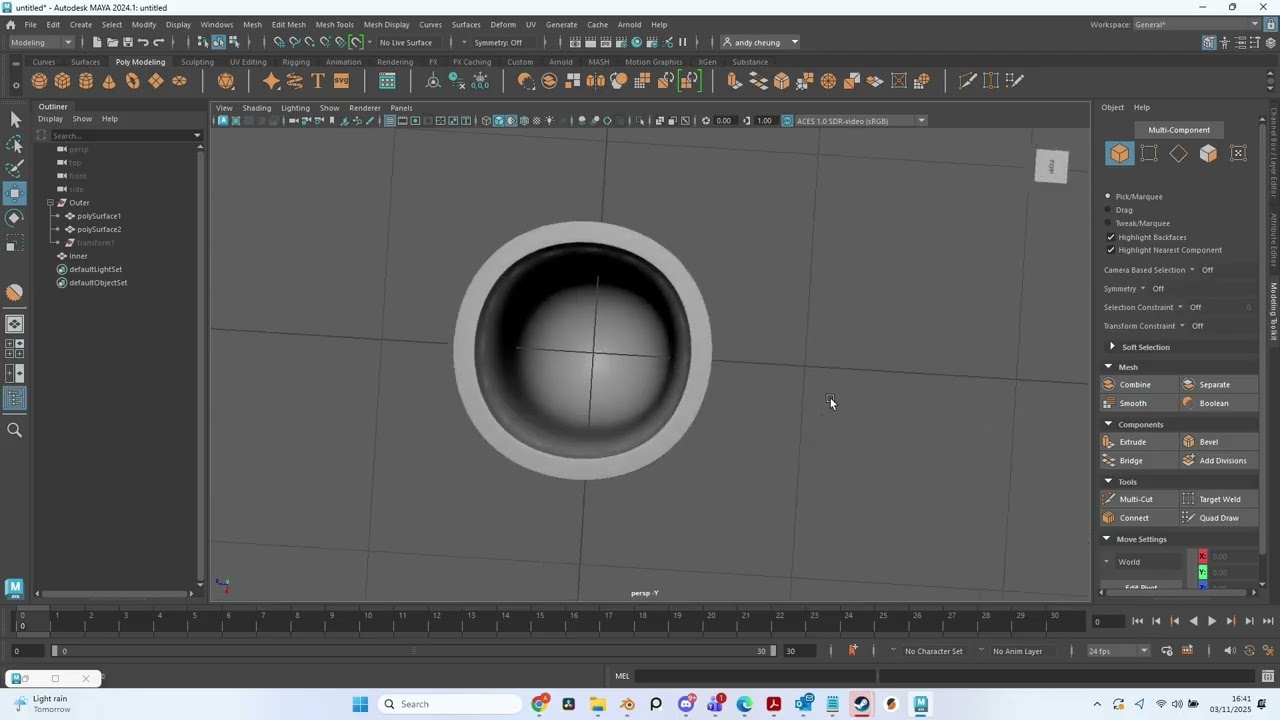
Task: Open the Outliner Display menu
Action: tap(50, 119)
